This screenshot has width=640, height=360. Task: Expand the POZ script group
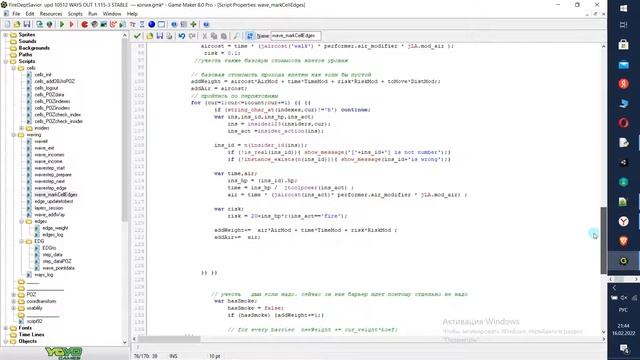(x=13, y=295)
